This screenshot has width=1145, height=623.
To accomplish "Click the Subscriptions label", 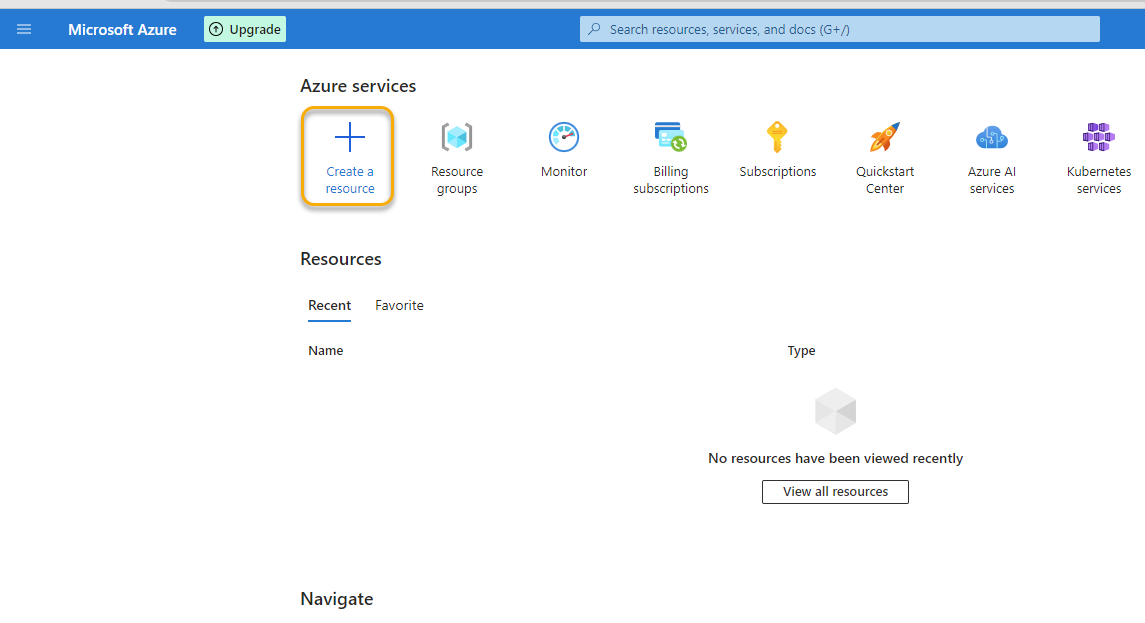I will point(778,172).
